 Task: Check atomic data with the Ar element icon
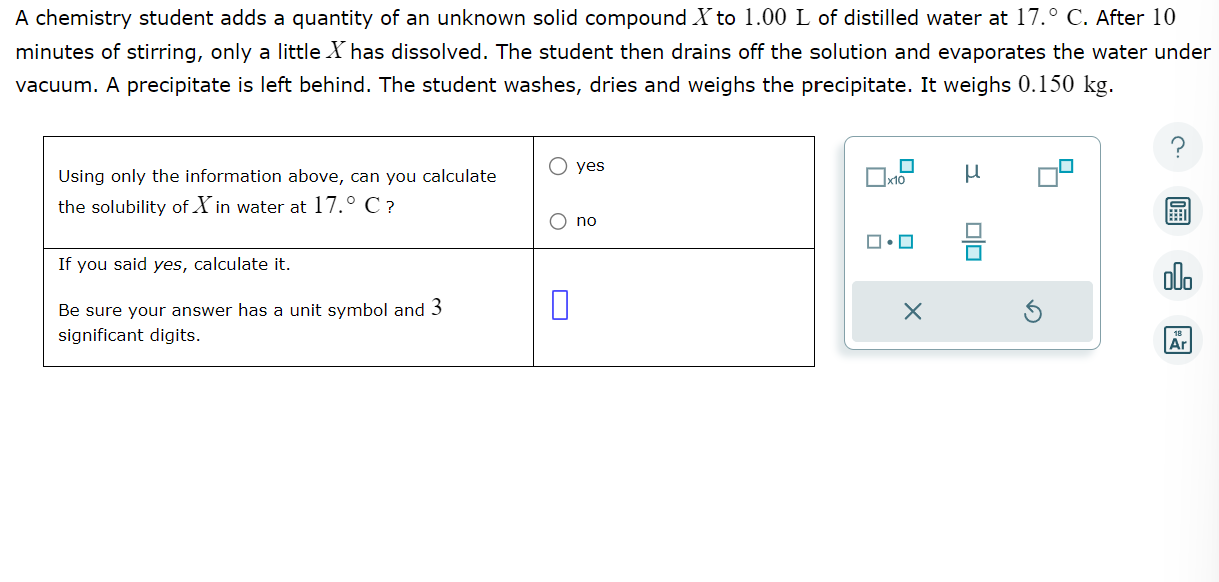1177,339
